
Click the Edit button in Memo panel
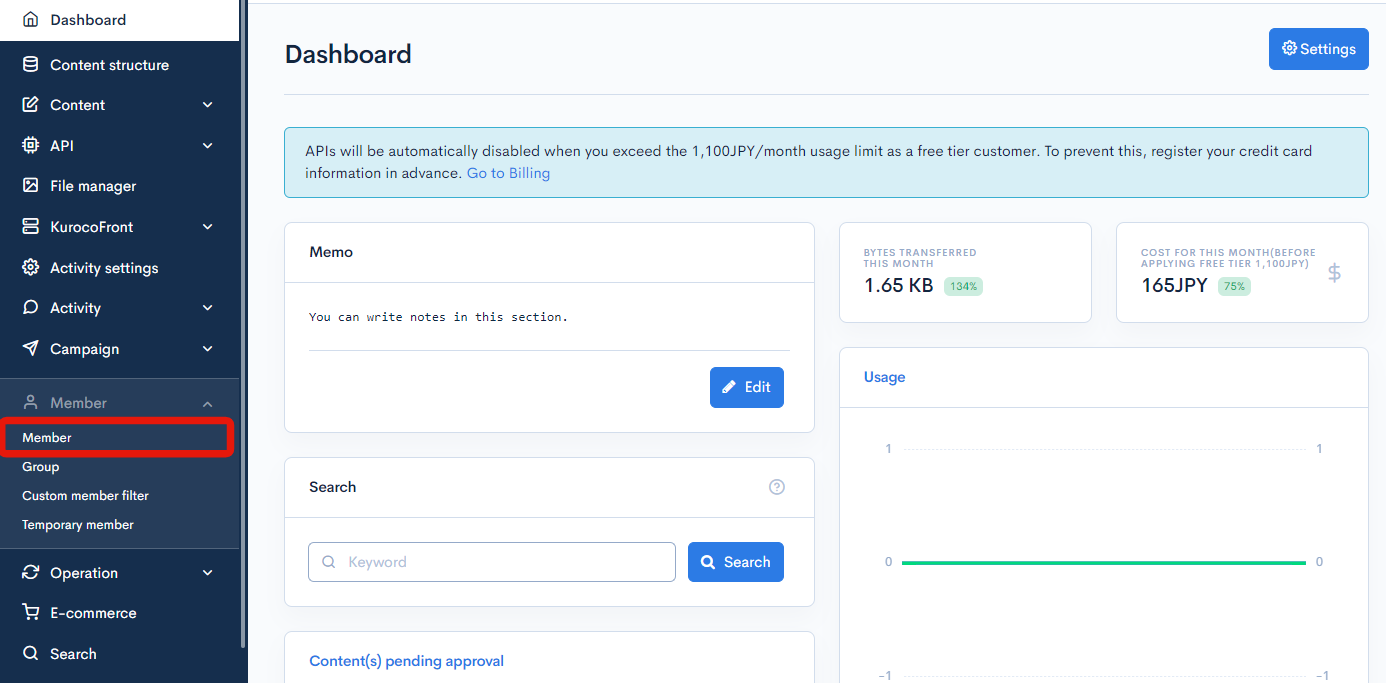[746, 387]
